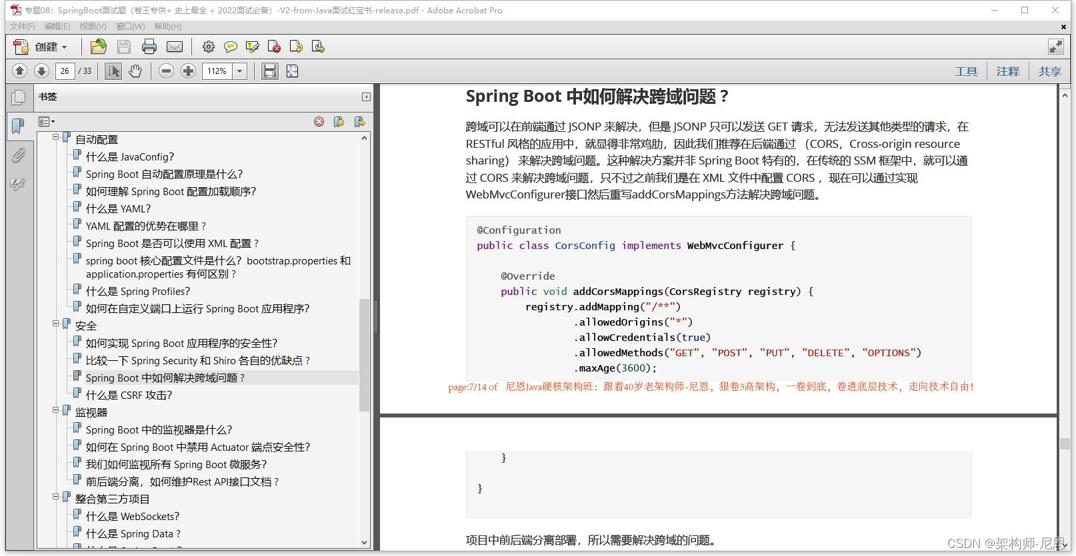Click the delete page icon with red mark

coord(274,47)
